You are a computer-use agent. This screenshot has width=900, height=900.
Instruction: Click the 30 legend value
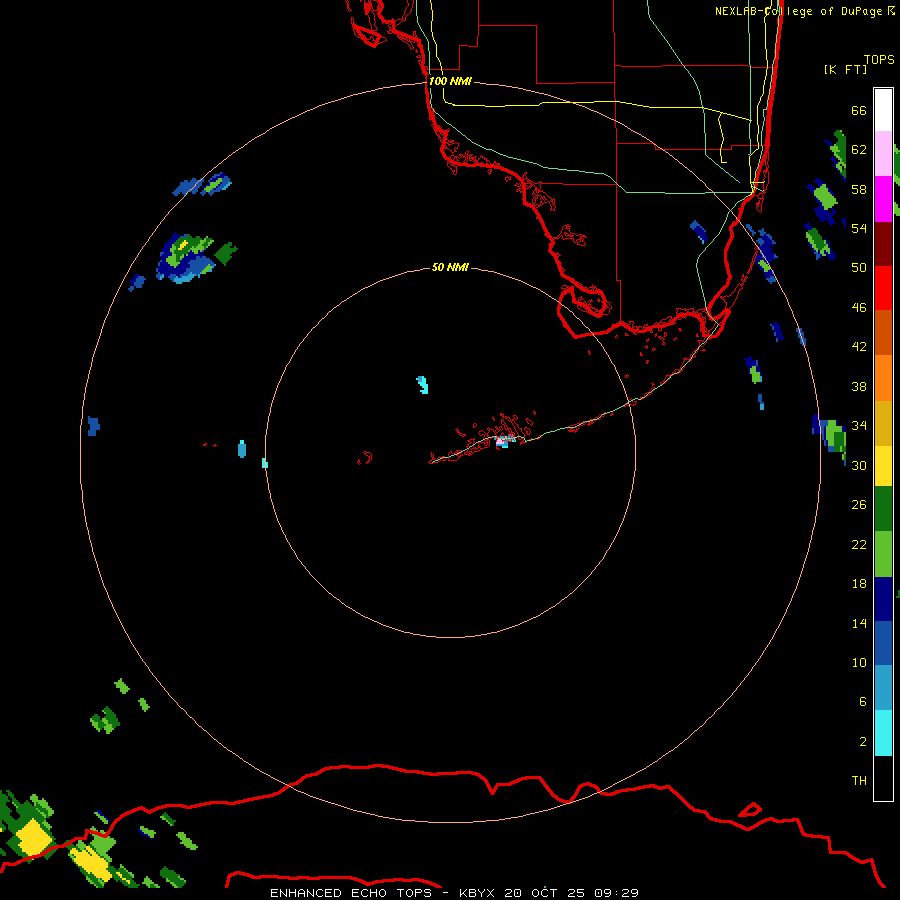coord(859,465)
